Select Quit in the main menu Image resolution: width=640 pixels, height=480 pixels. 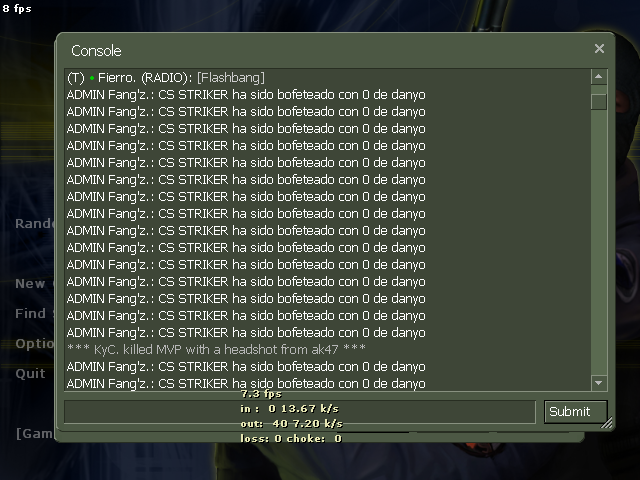pos(30,373)
